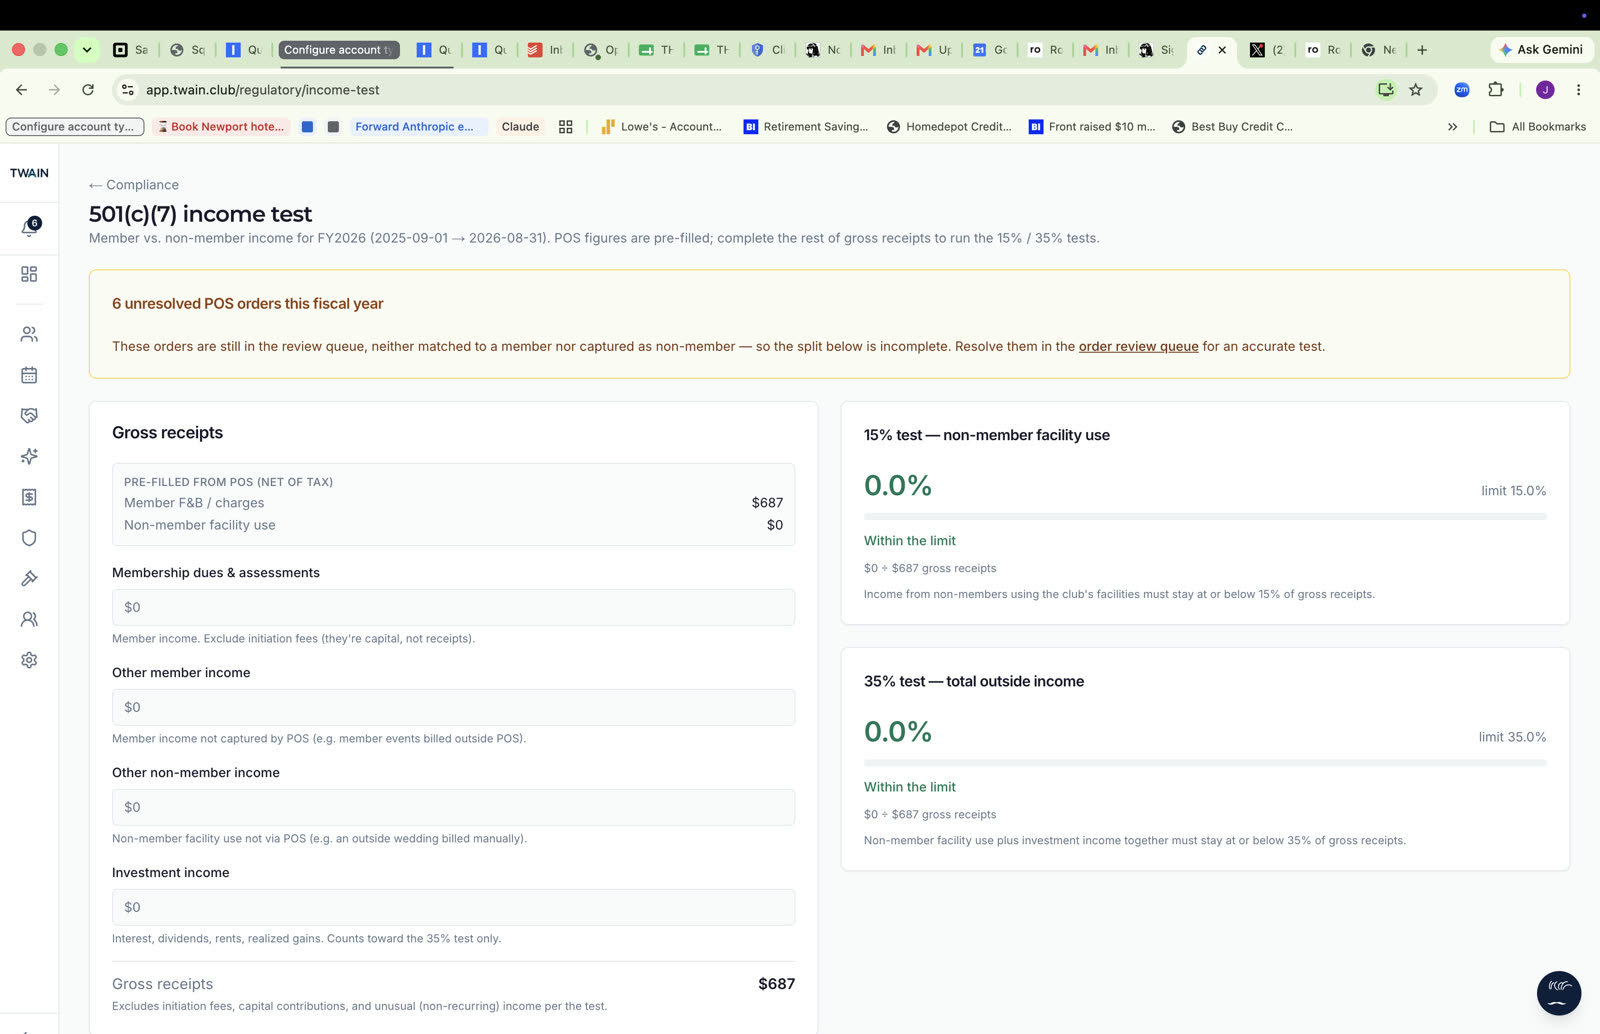Open the dashboard grid icon in Twain sidebar
The image size is (1600, 1034).
coord(29,274)
